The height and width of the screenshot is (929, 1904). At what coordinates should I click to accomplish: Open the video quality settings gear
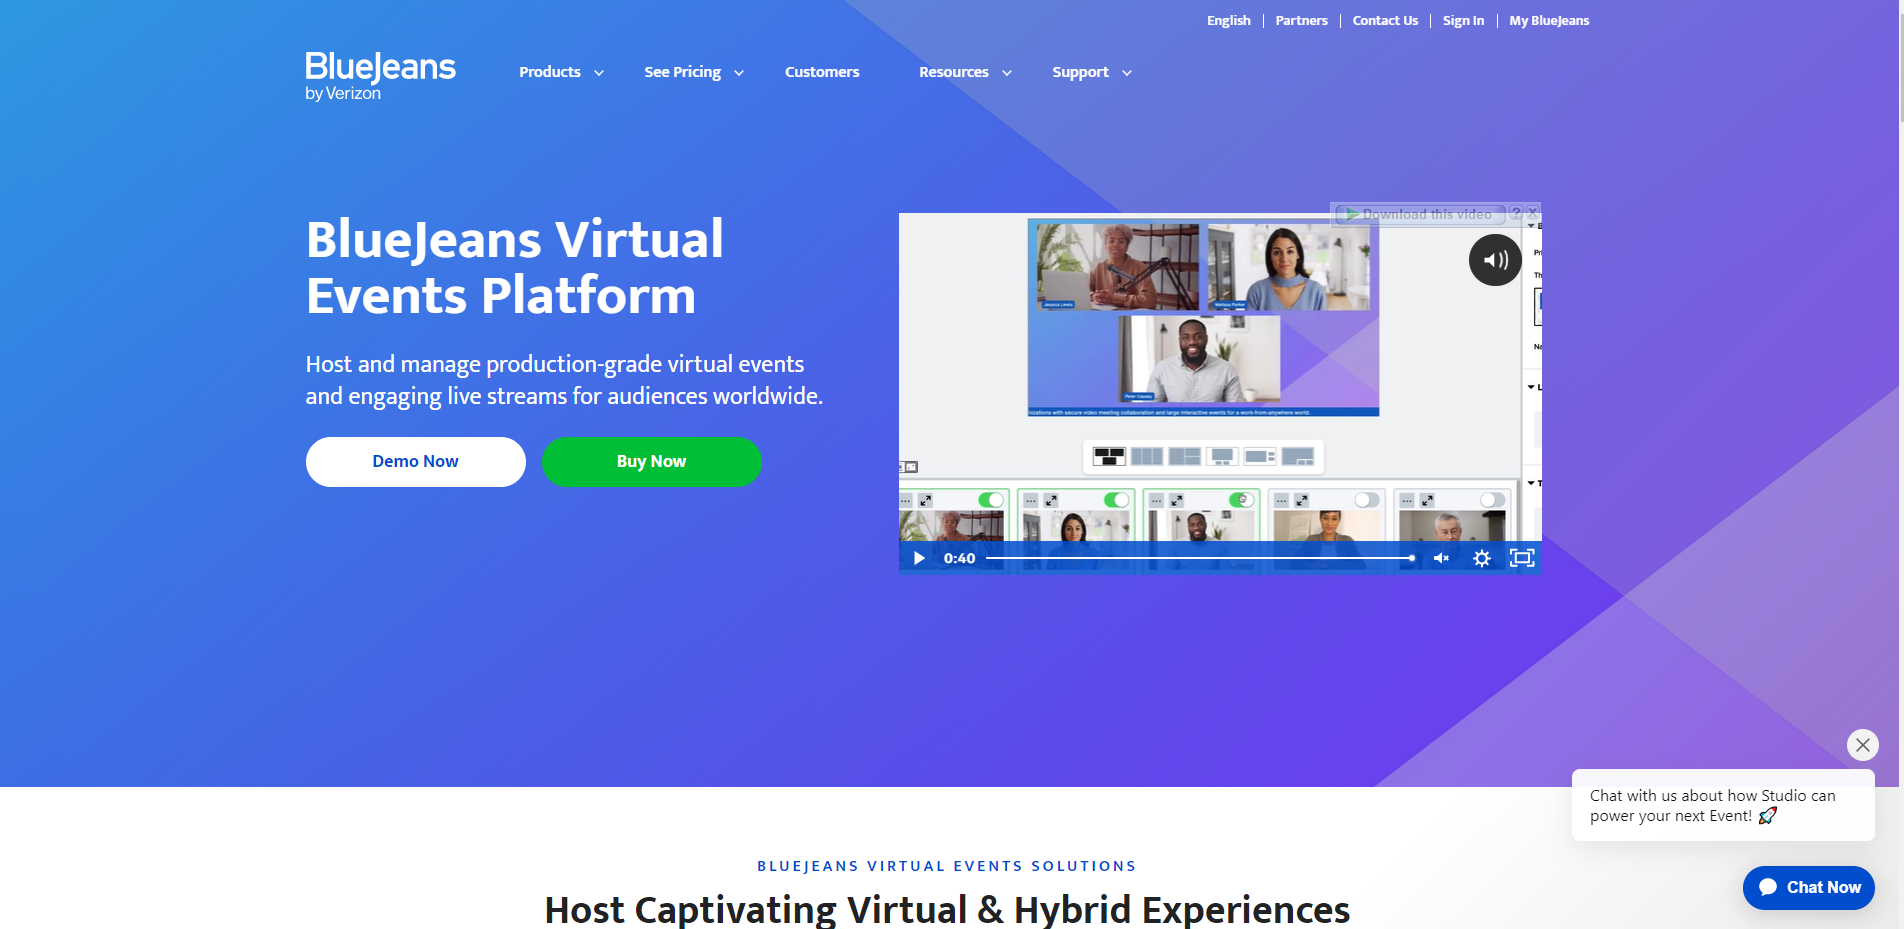click(x=1481, y=558)
